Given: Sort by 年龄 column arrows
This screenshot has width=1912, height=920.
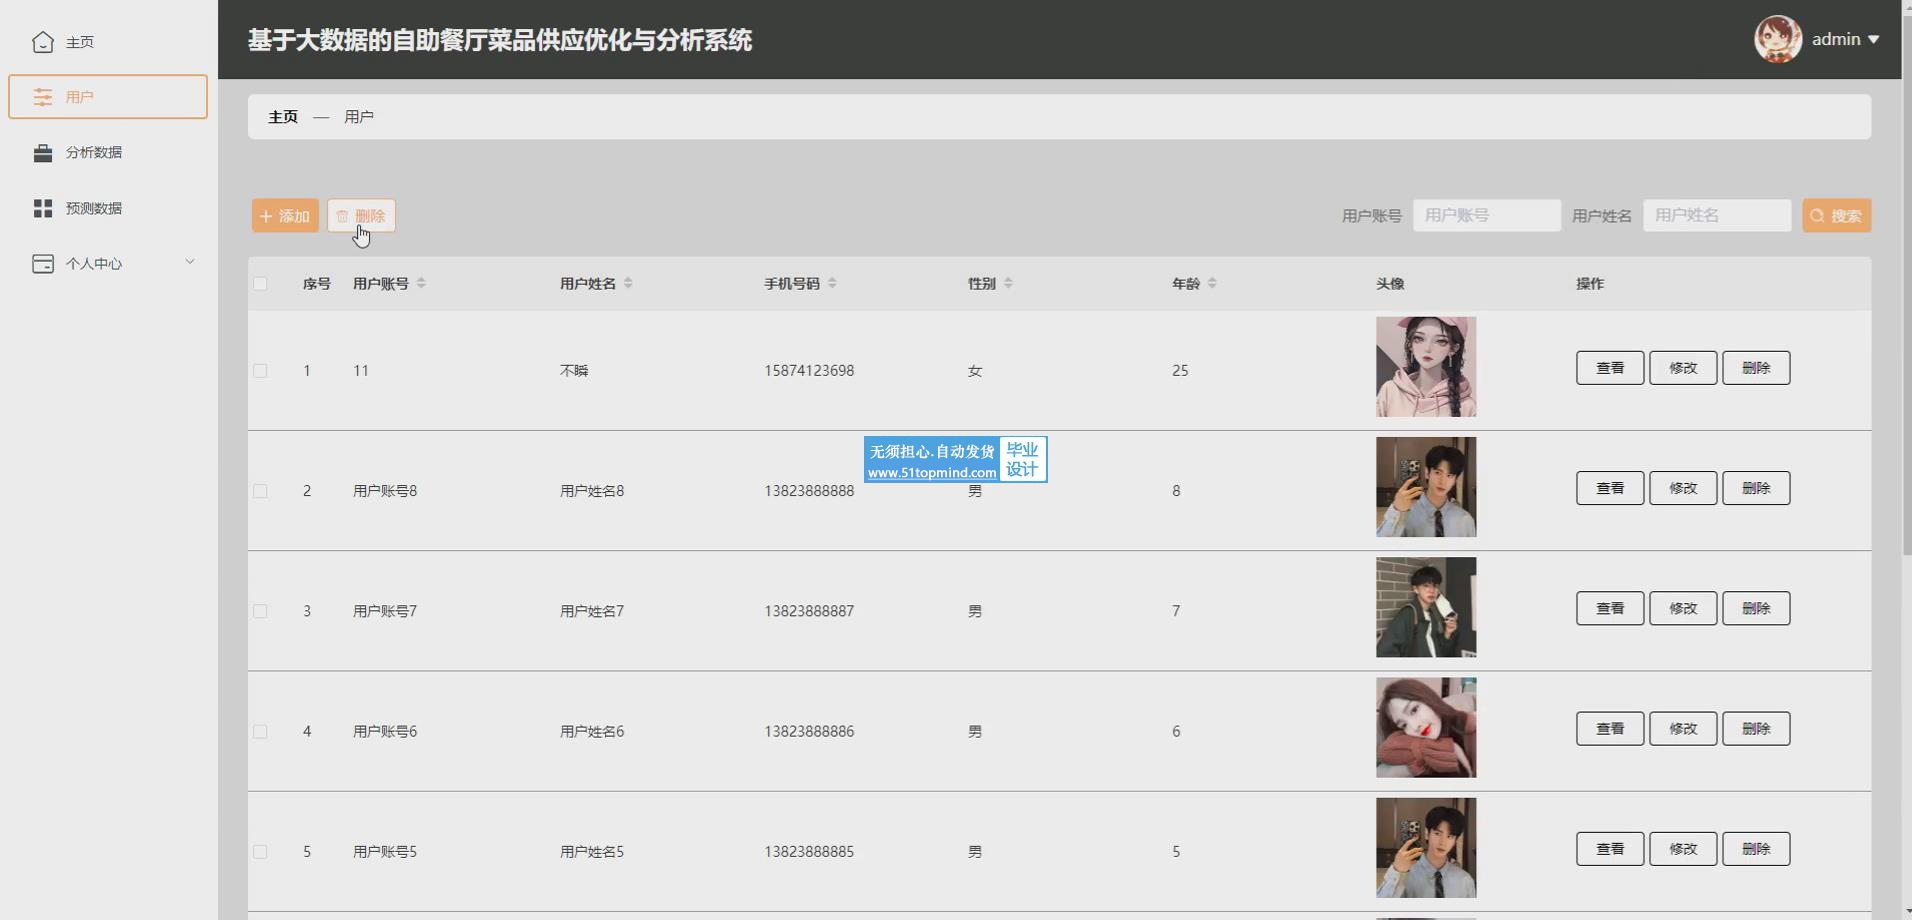Looking at the screenshot, I should [1211, 284].
